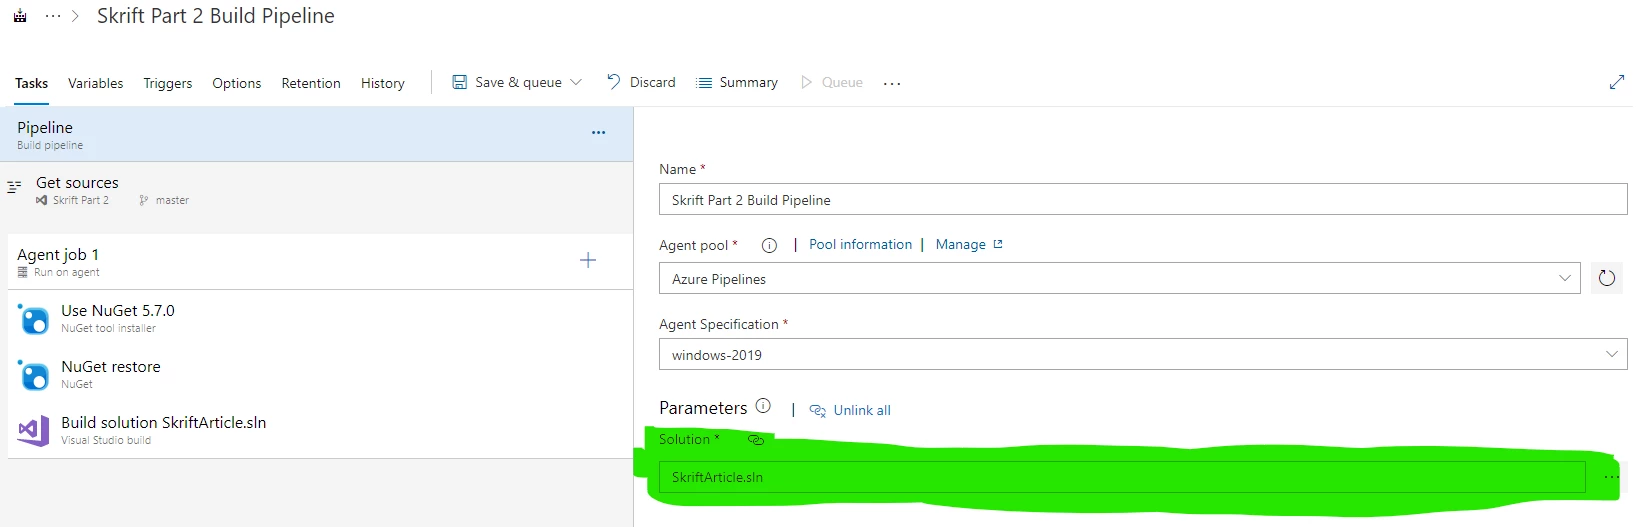Viewport: 1641px width, 527px height.
Task: Click the NuGet restore task icon
Action: tap(33, 375)
